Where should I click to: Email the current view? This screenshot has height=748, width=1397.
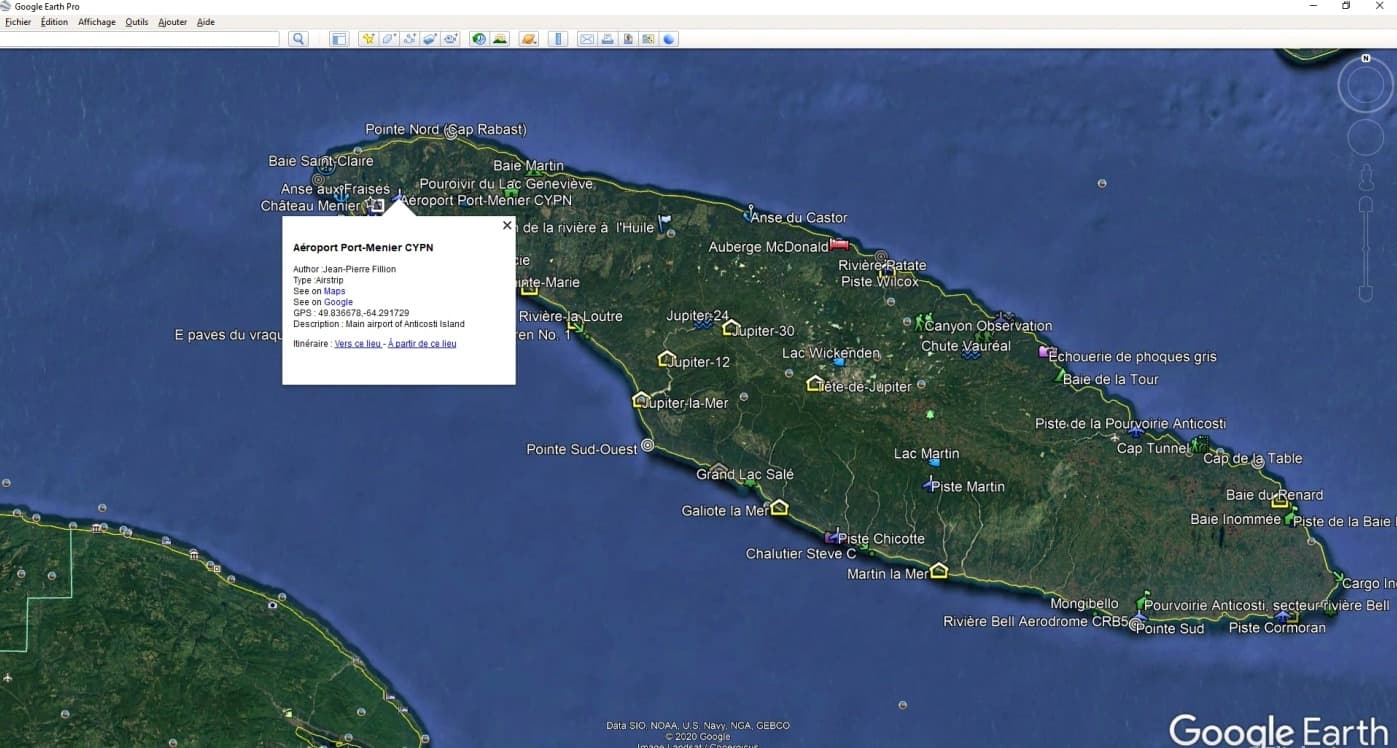(x=586, y=39)
